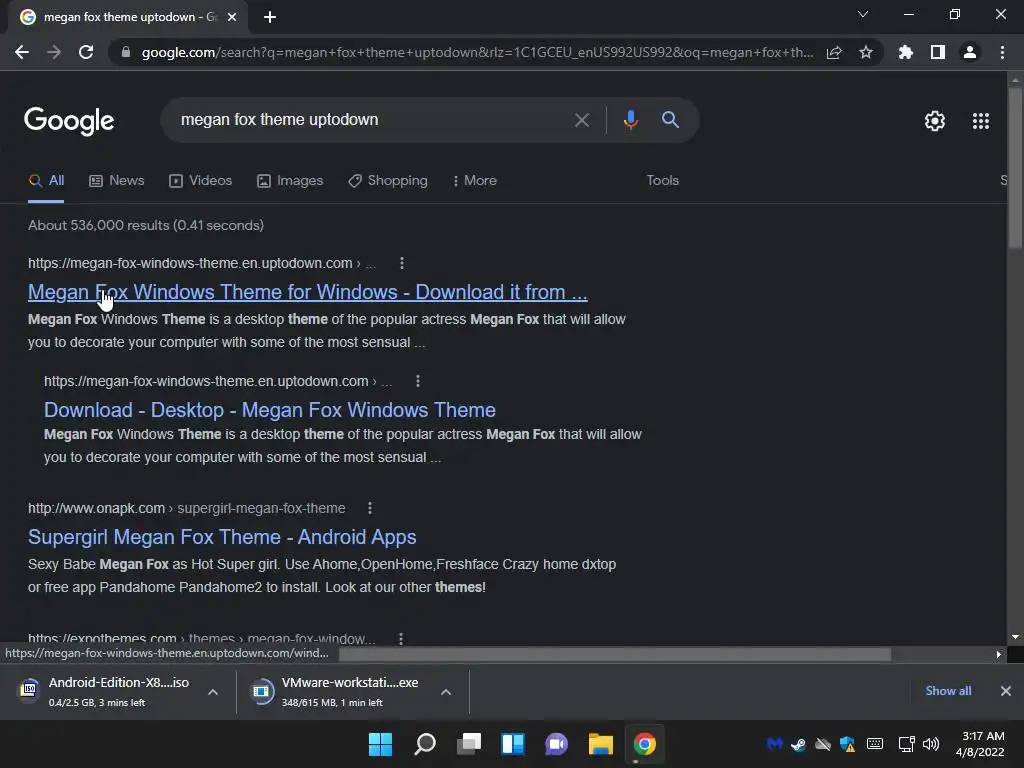Image resolution: width=1024 pixels, height=768 pixels.
Task: Click the horizontal scrollbar thumb
Action: click(x=615, y=654)
